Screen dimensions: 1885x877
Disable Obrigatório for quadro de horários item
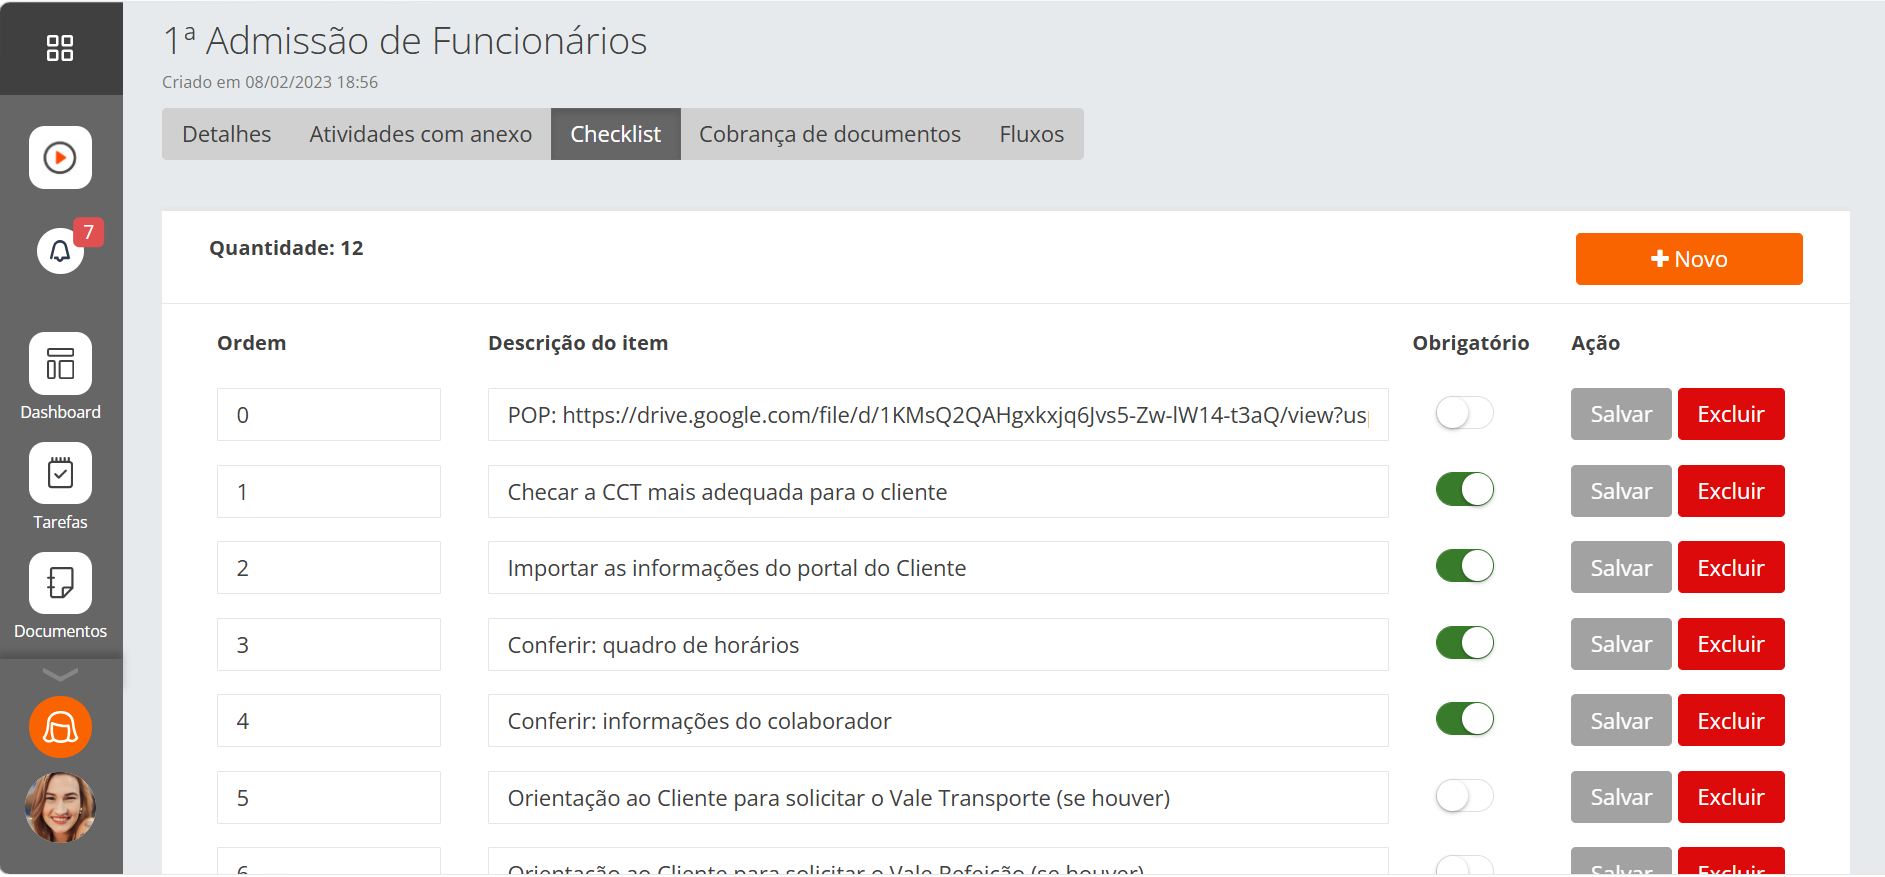[x=1464, y=643]
